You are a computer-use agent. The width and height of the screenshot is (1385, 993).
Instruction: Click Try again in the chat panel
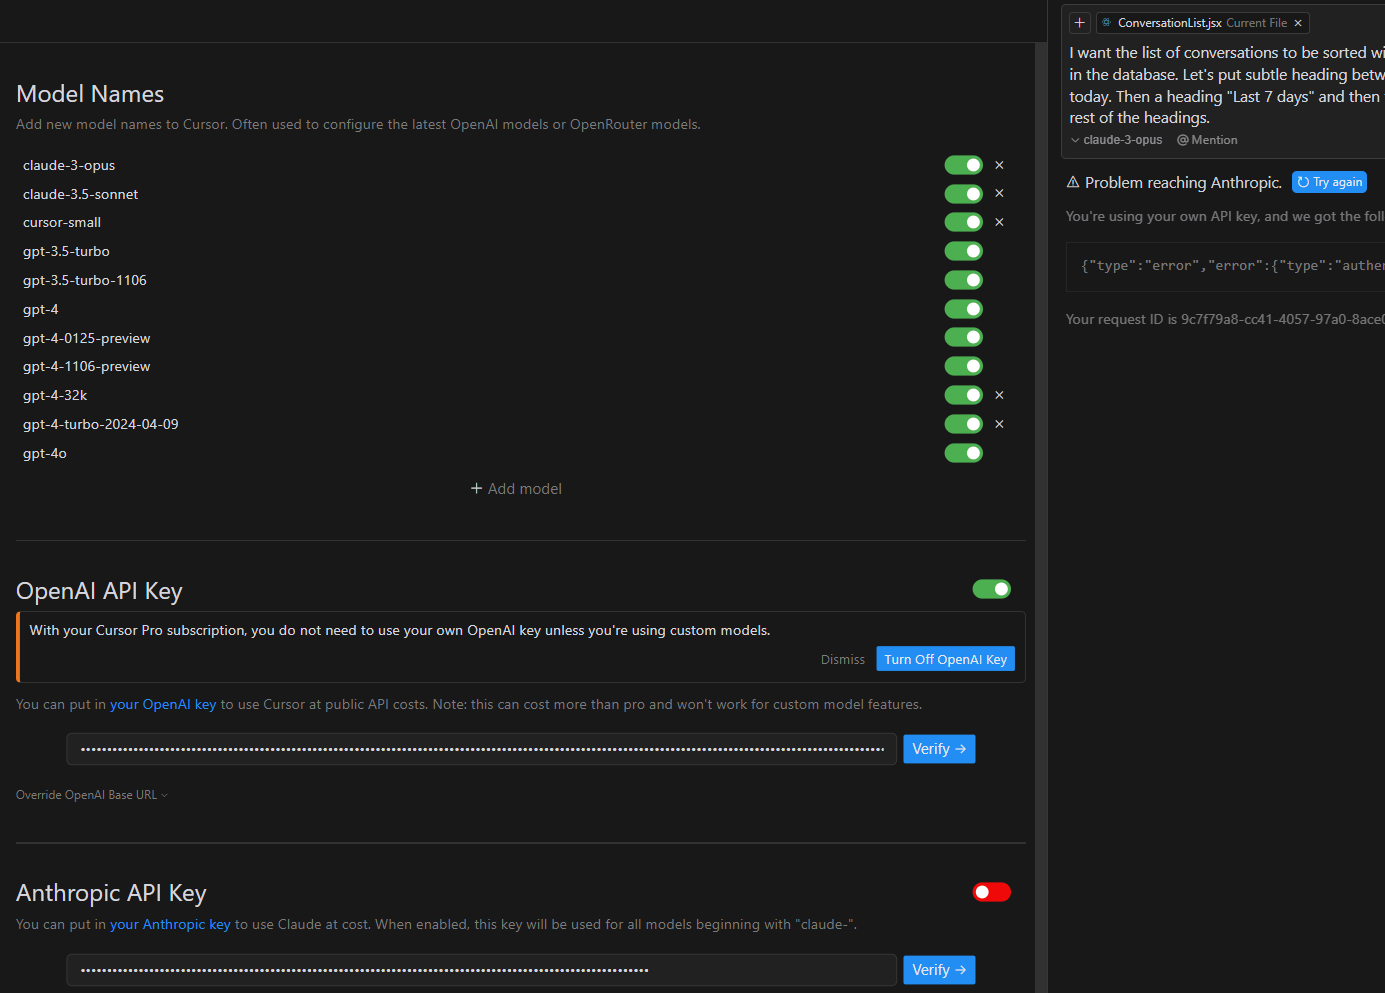(1330, 182)
